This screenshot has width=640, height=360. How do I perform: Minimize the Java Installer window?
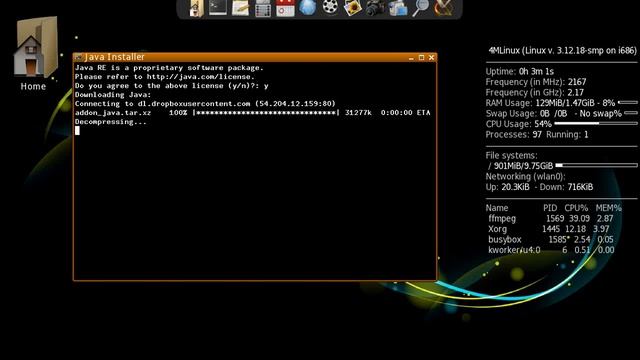411,58
